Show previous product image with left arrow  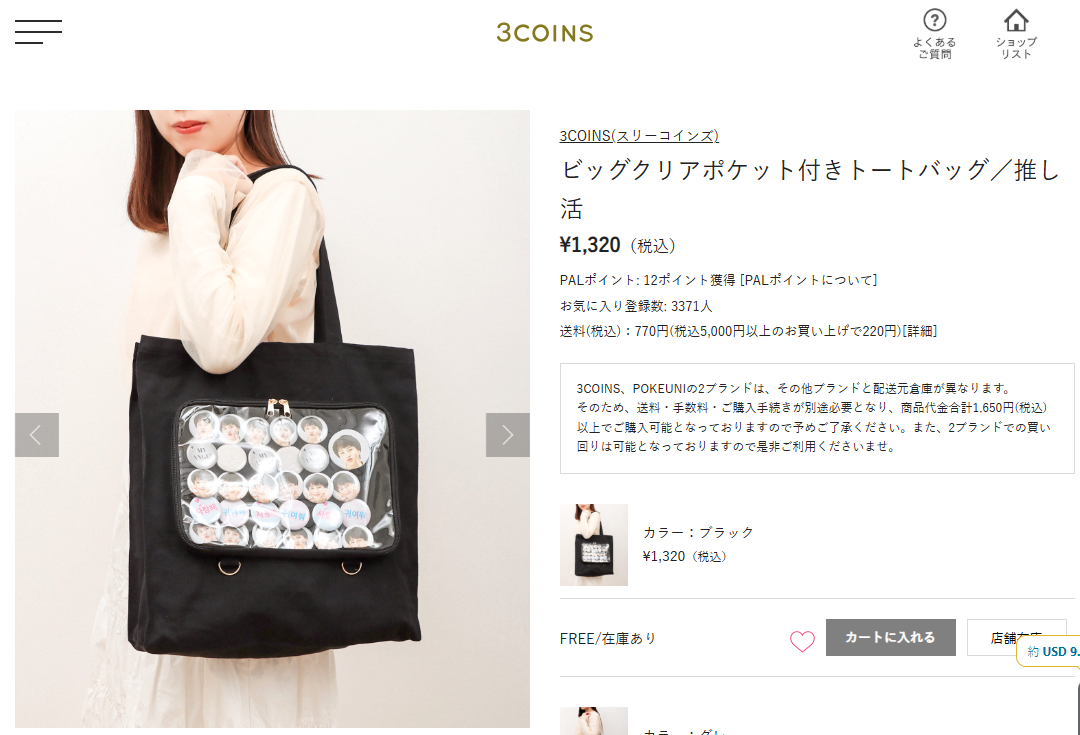click(37, 435)
